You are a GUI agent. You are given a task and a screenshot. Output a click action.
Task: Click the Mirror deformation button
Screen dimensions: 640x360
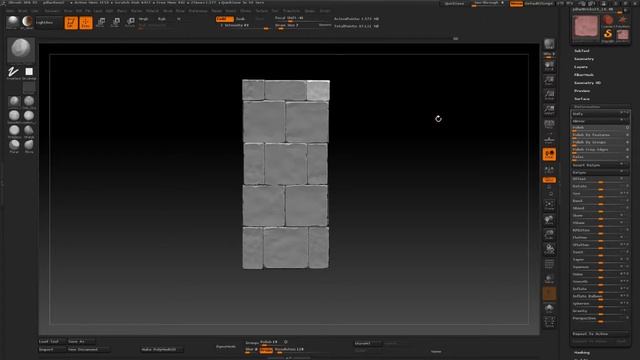[x=600, y=121]
